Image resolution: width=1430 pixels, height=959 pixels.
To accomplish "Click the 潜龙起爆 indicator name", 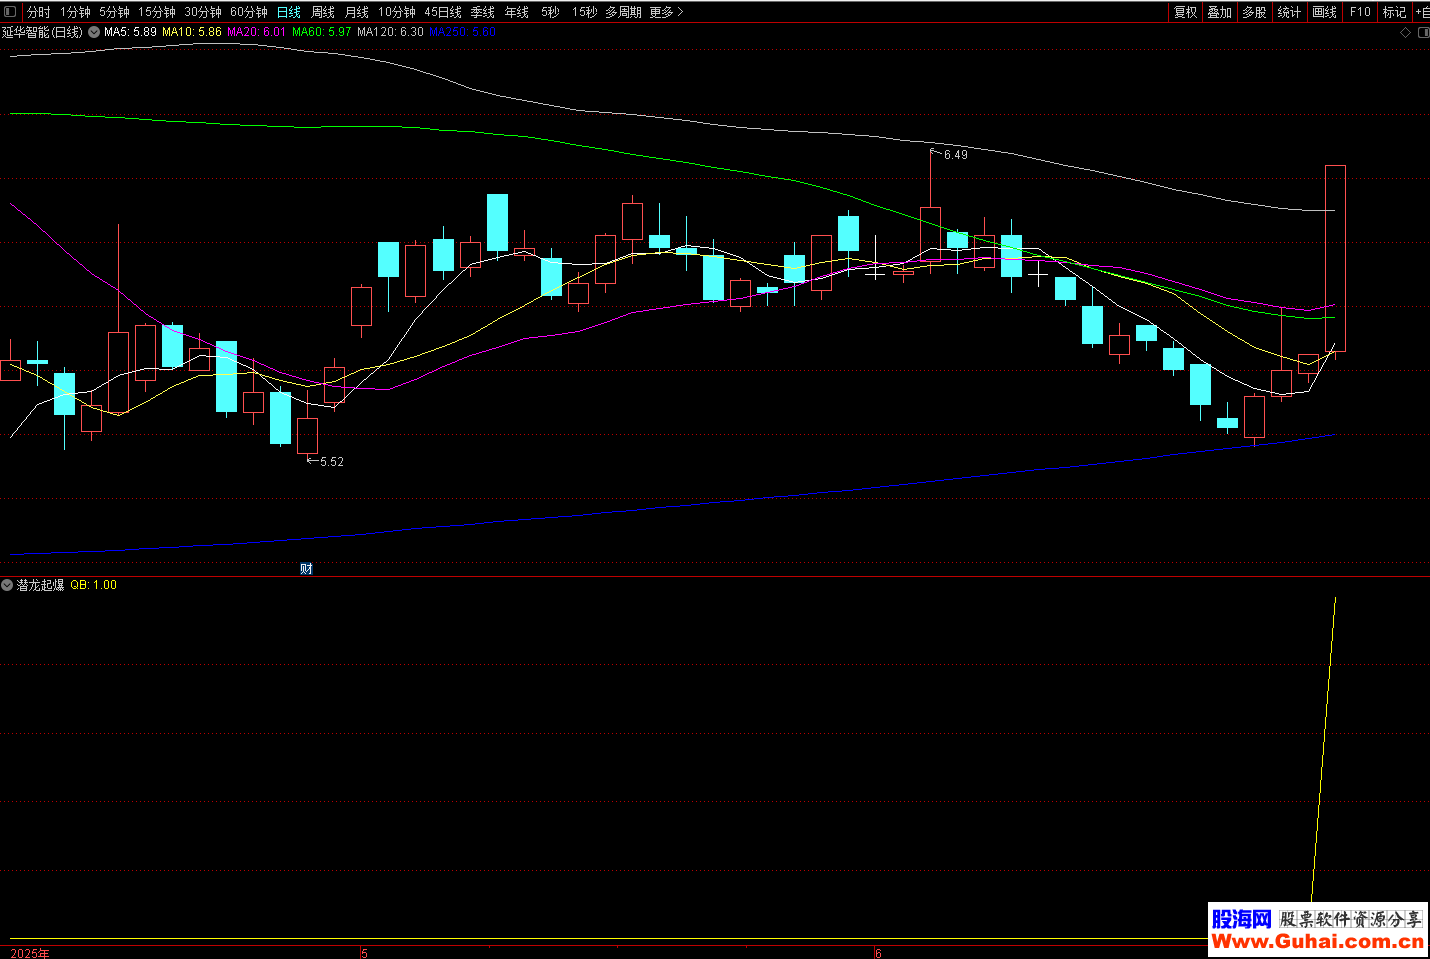I will point(40,585).
